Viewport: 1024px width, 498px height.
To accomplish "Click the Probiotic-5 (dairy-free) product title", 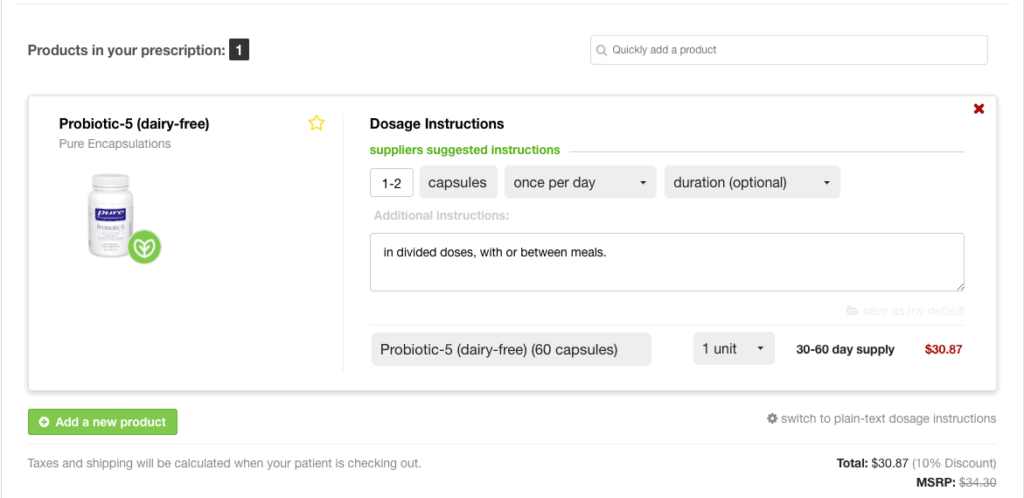I will [134, 123].
